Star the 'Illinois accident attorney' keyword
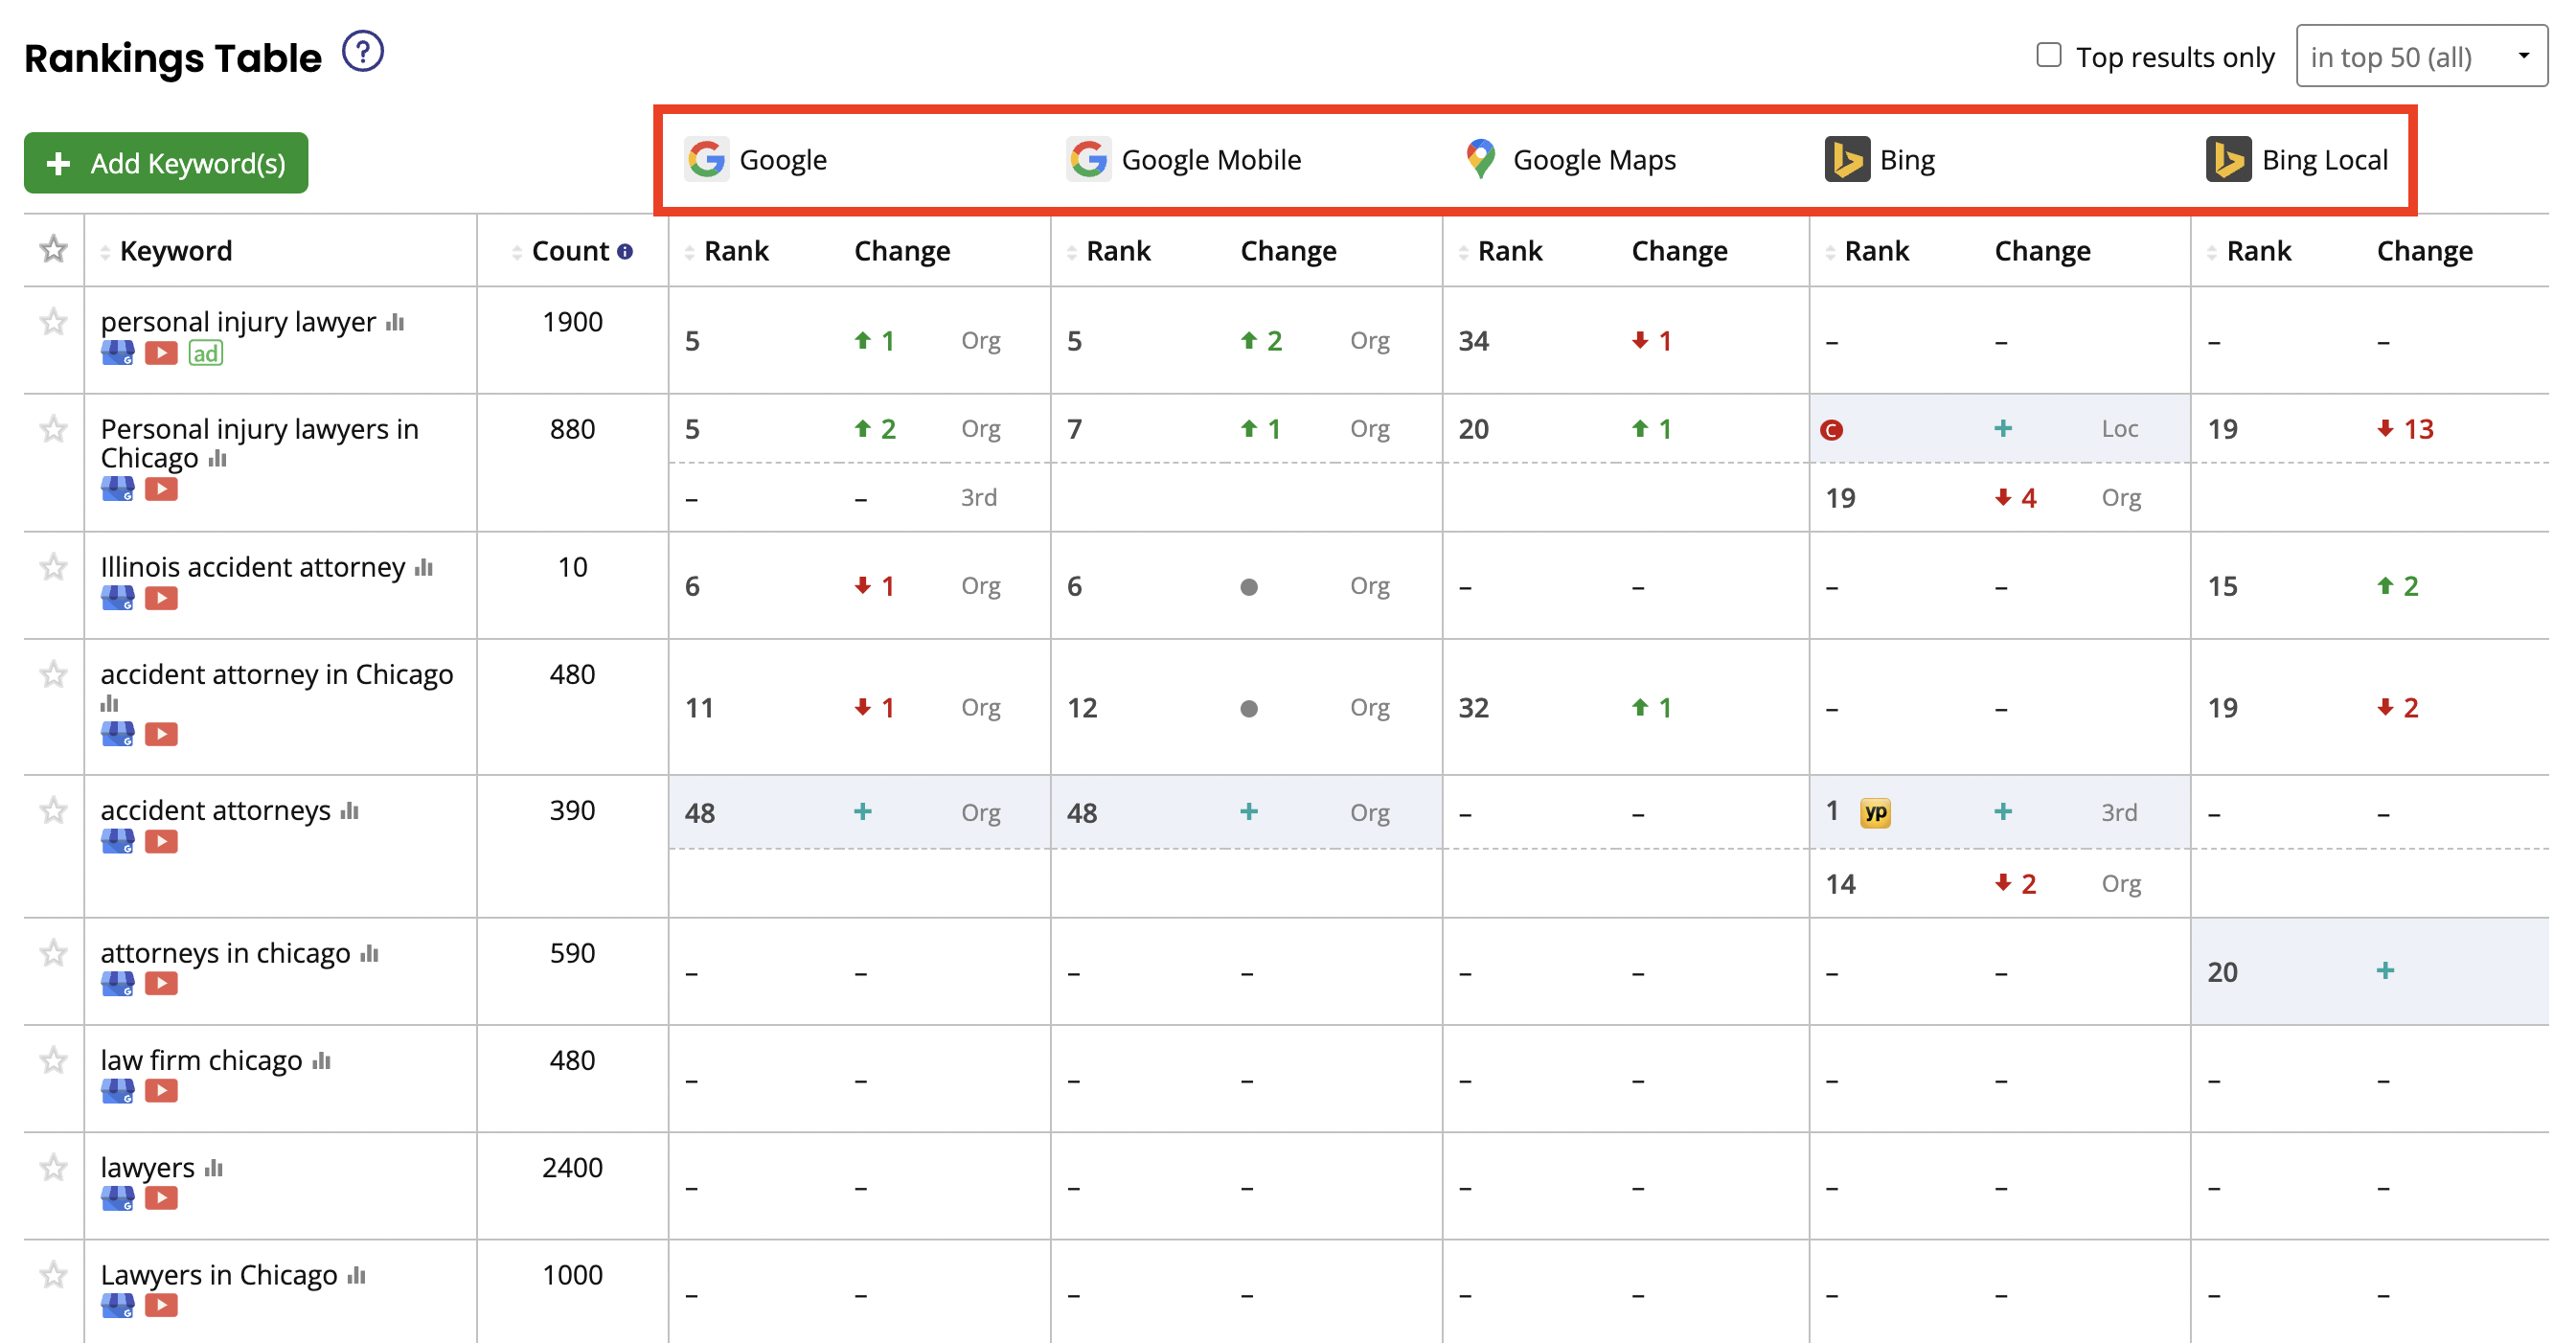Viewport: 2576px width, 1343px height. tap(54, 567)
